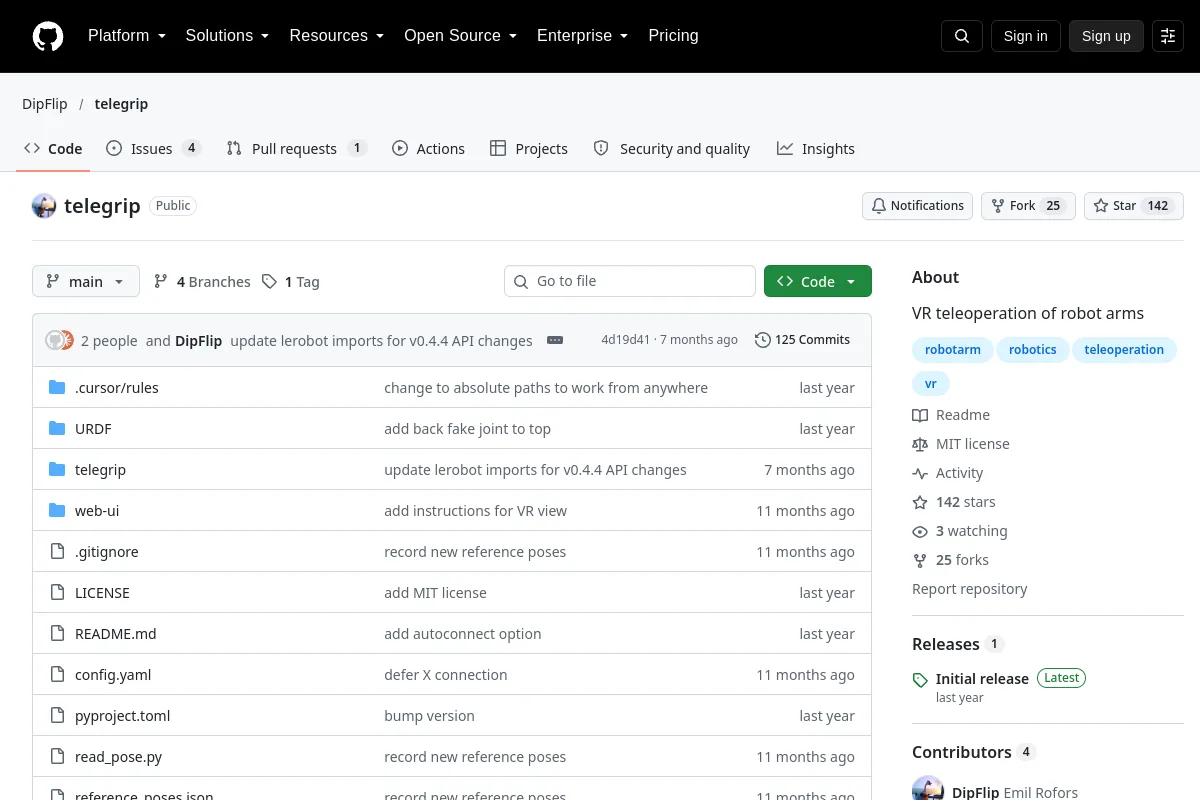Open Security and quality tab
The width and height of the screenshot is (1200, 800).
pos(672,148)
